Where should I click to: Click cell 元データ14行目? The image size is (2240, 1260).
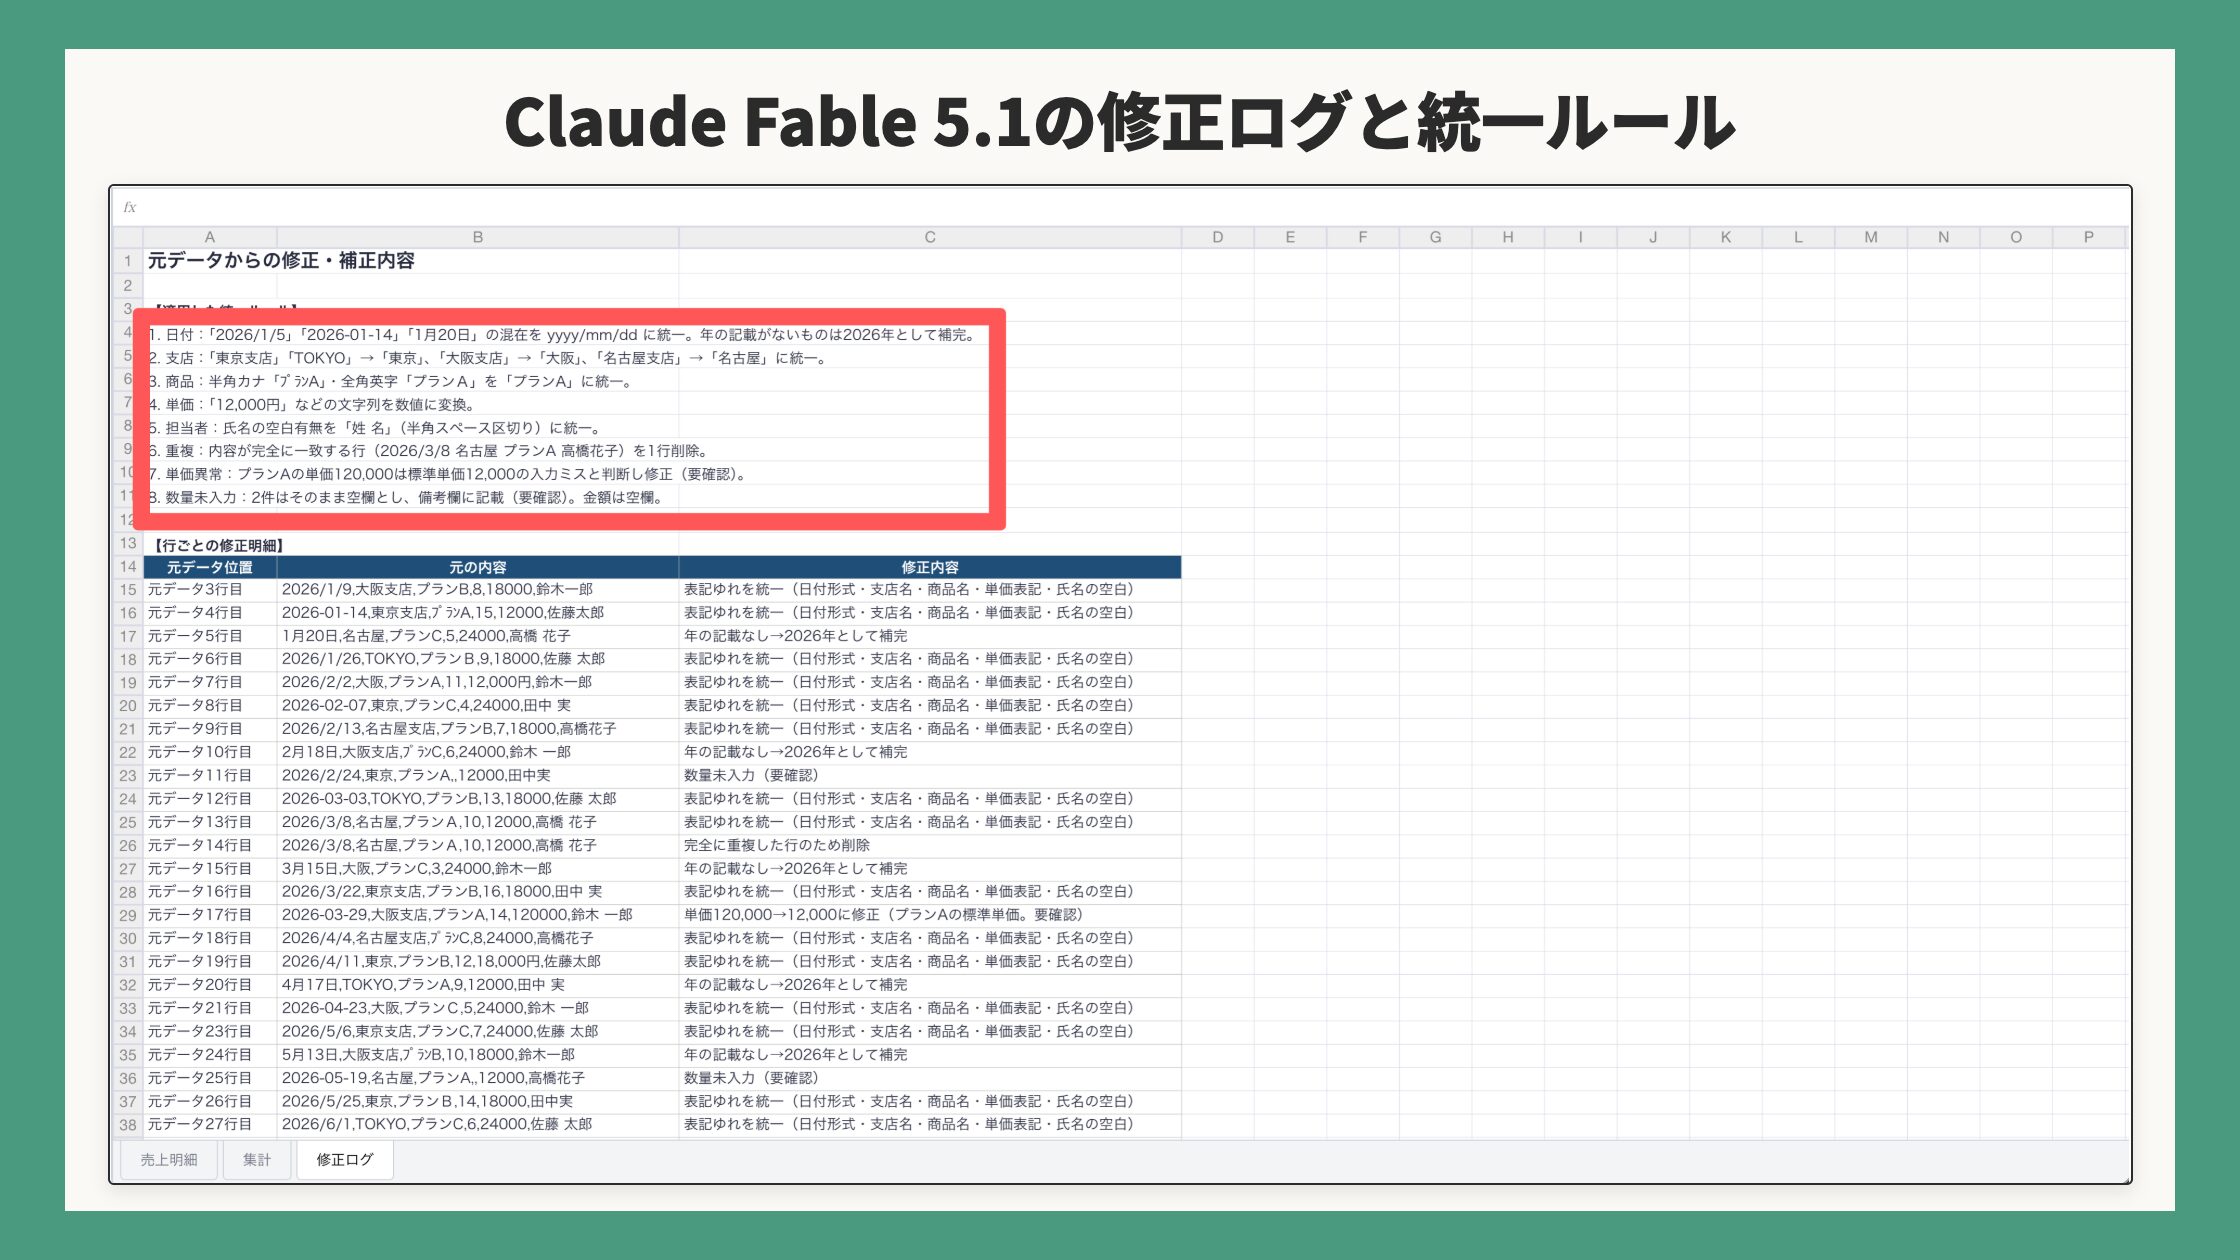pos(210,846)
